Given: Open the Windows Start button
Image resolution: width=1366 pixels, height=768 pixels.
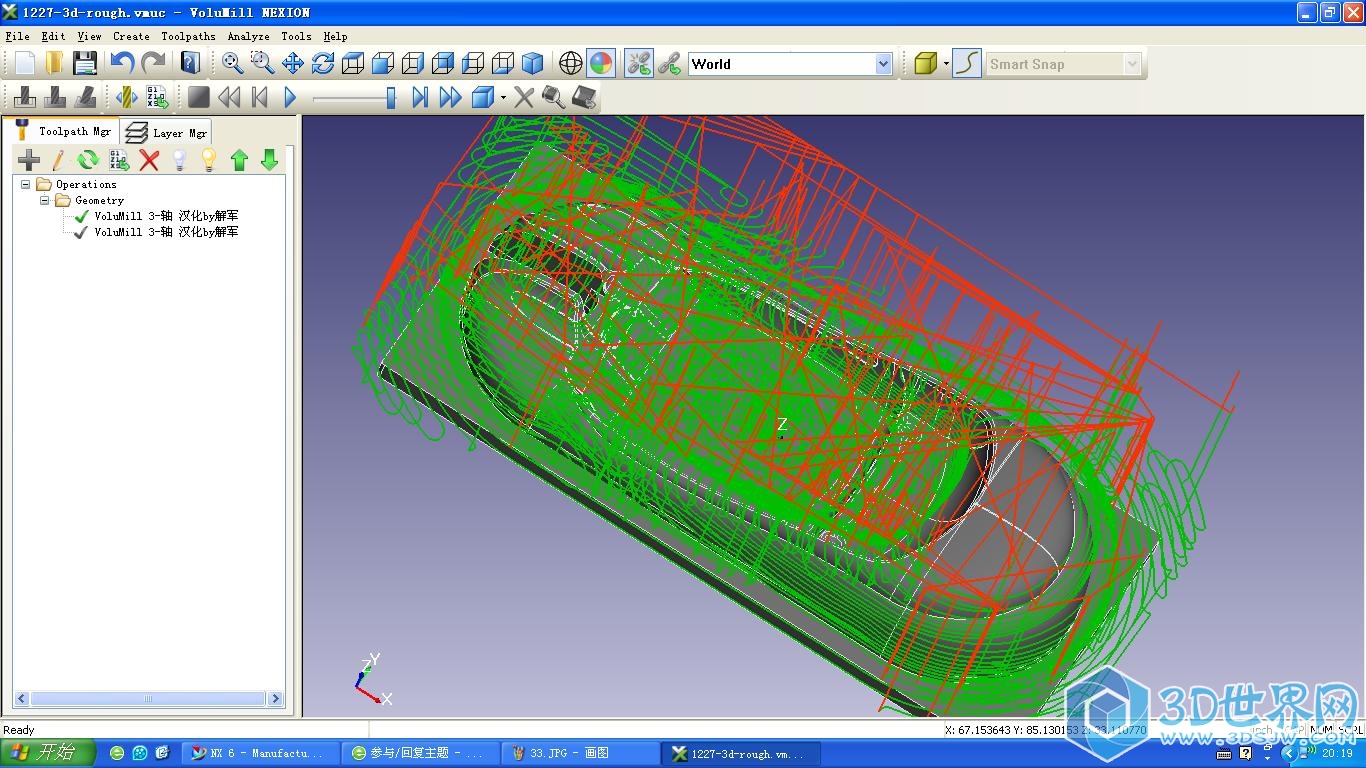Looking at the screenshot, I should coord(47,753).
